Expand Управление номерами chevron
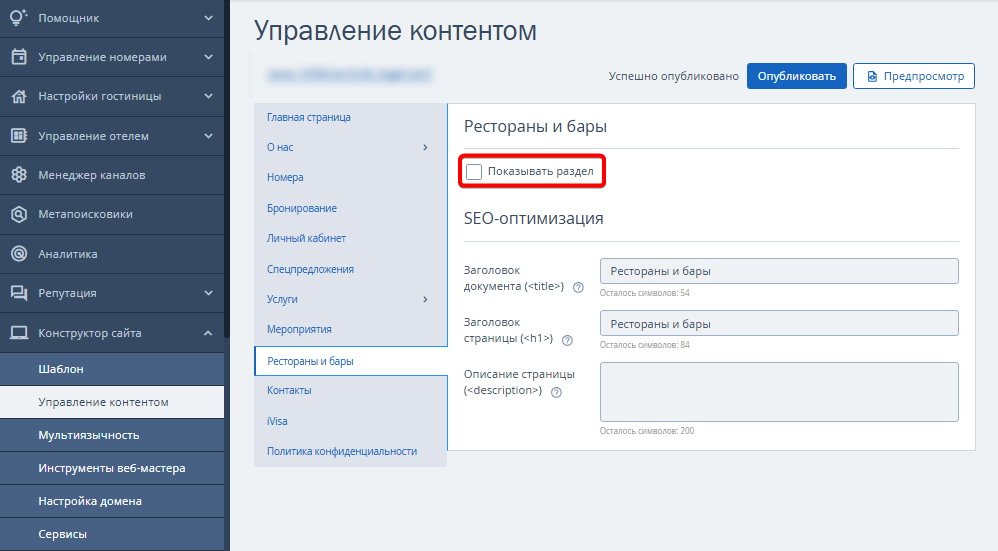This screenshot has height=551, width=998. pyautogui.click(x=208, y=57)
